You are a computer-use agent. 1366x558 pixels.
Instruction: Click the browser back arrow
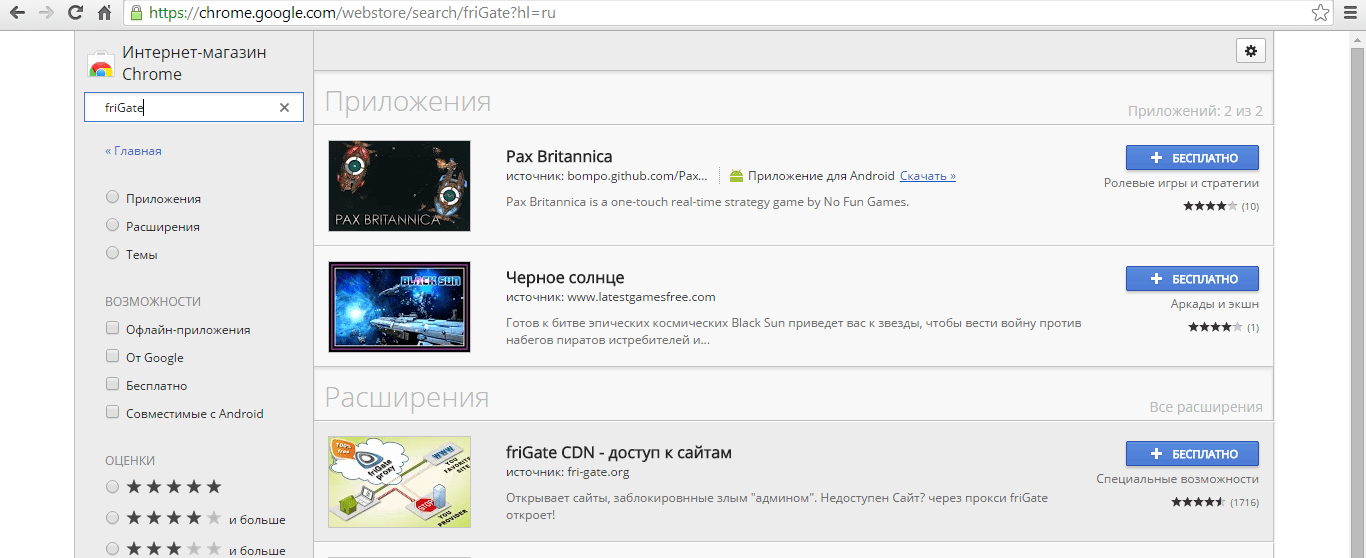[17, 13]
